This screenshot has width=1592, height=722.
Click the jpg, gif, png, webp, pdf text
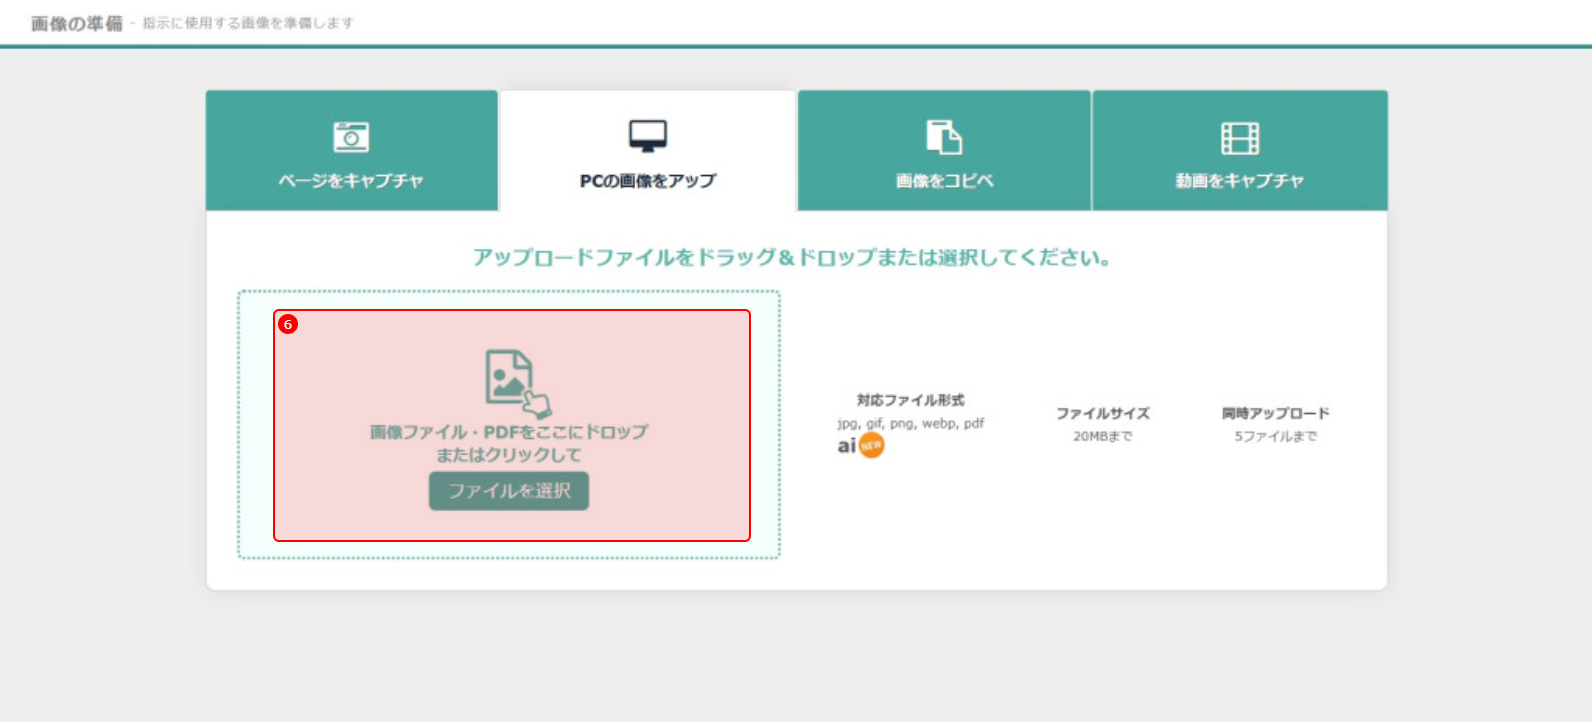(910, 423)
